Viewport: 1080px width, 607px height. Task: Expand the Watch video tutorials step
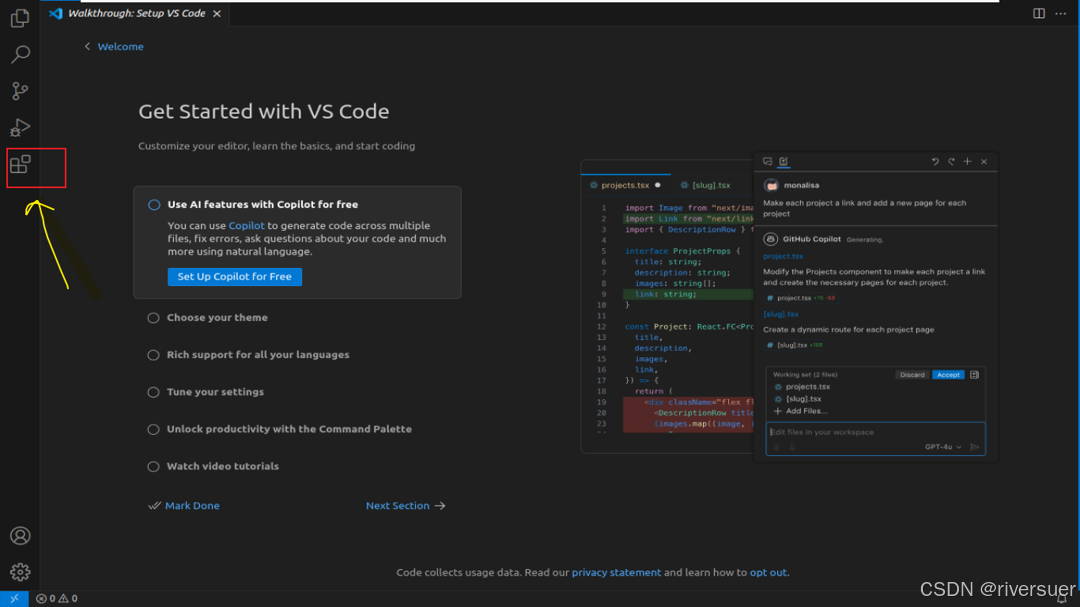[153, 466]
